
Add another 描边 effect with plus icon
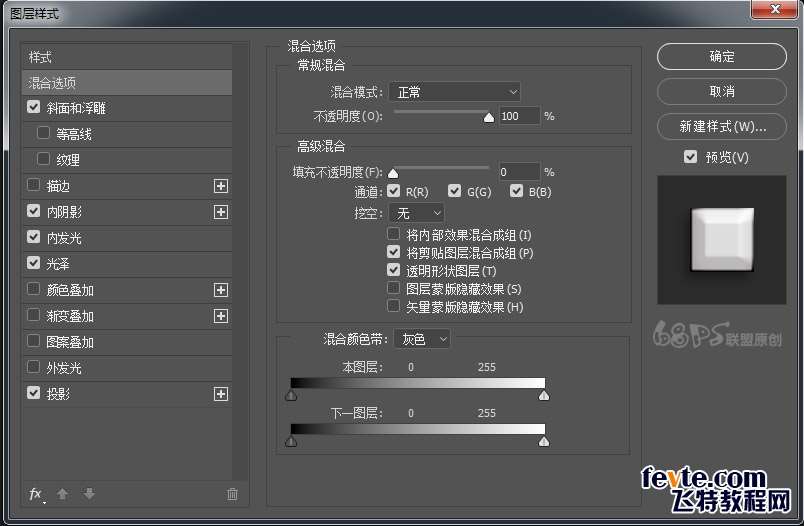tap(221, 186)
